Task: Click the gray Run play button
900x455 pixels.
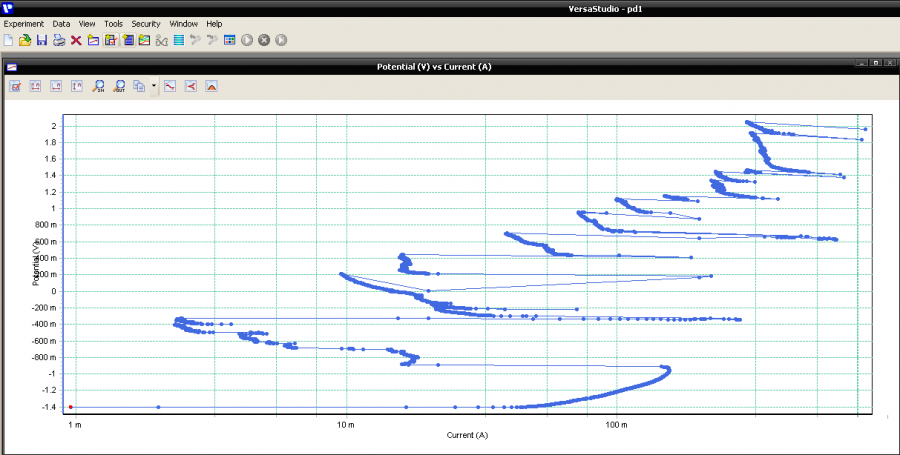Action: [x=247, y=40]
